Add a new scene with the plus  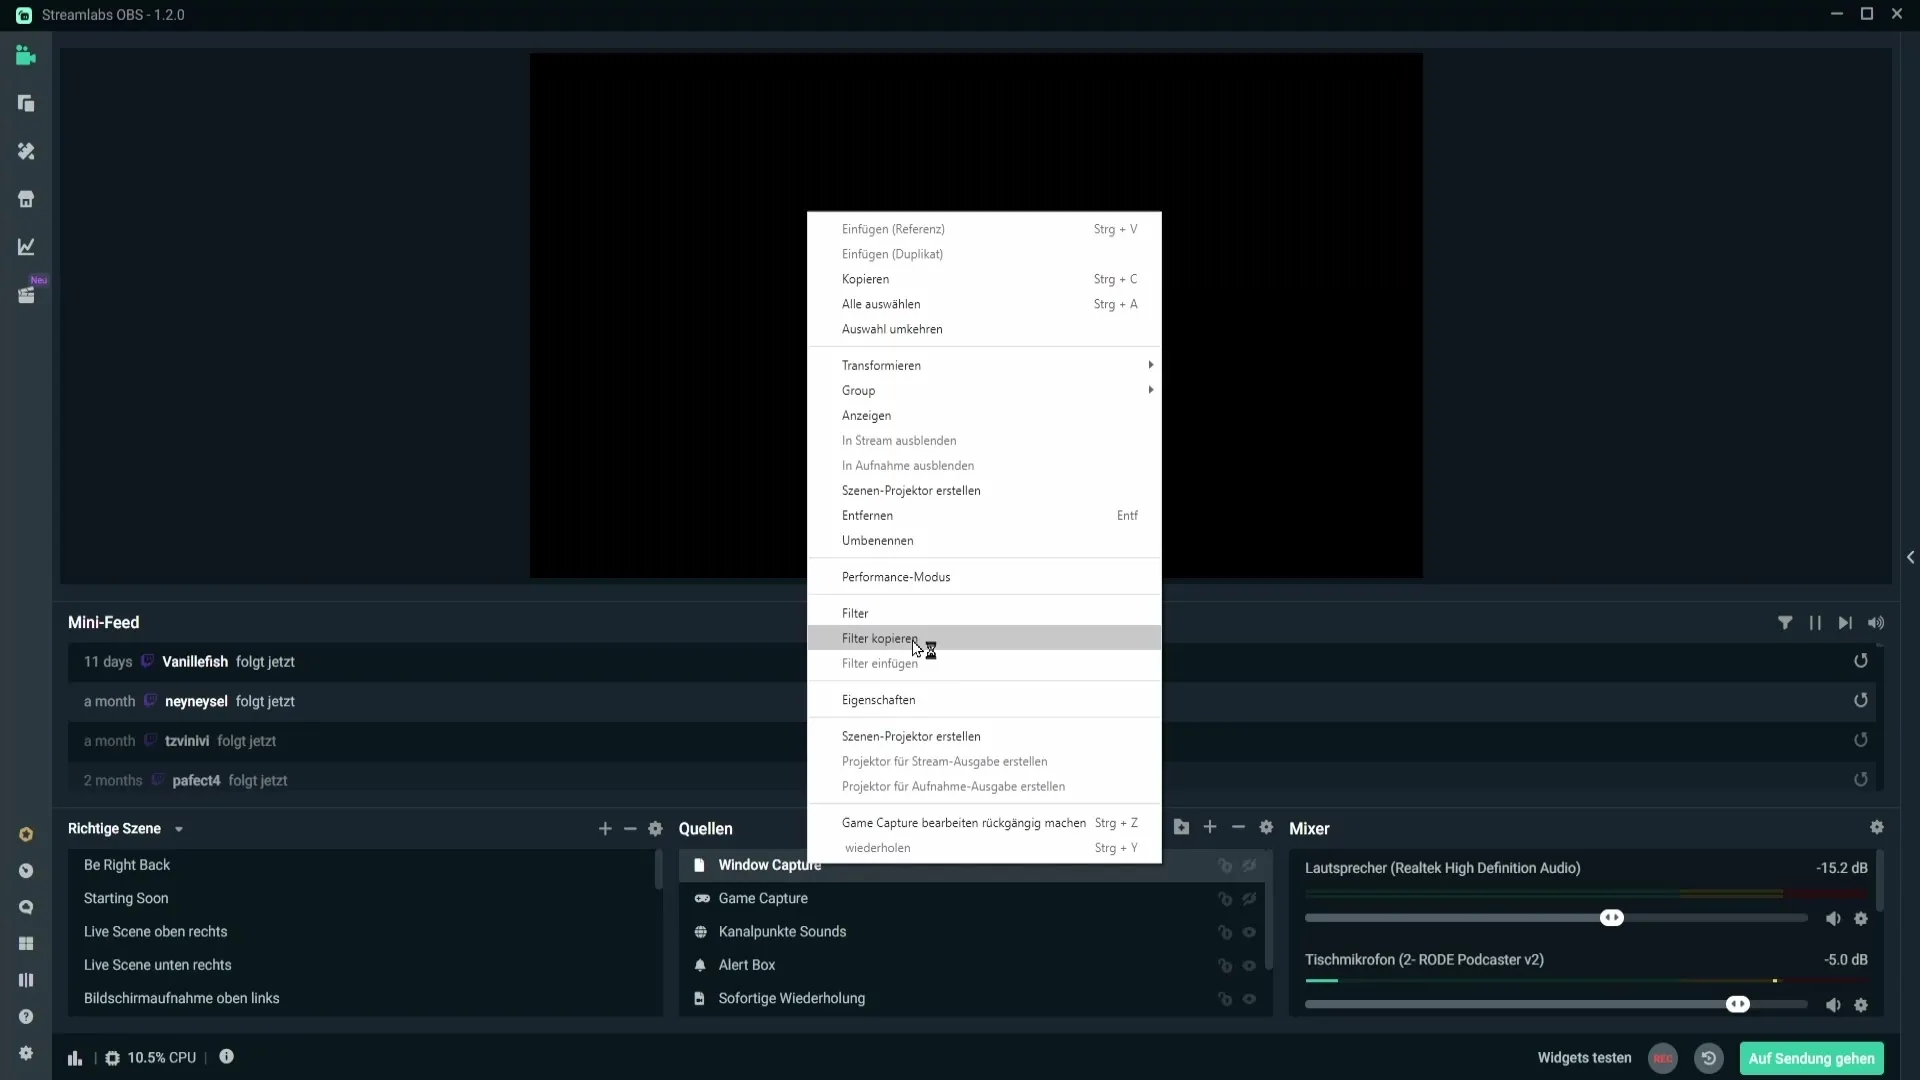pyautogui.click(x=605, y=829)
